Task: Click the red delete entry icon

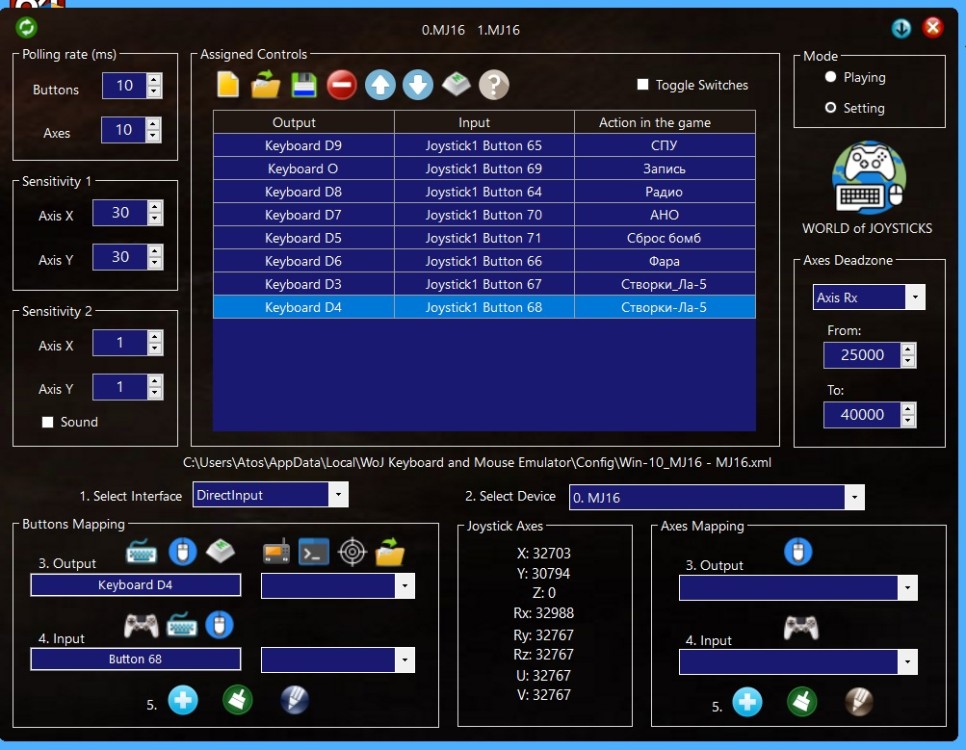Action: [x=341, y=86]
